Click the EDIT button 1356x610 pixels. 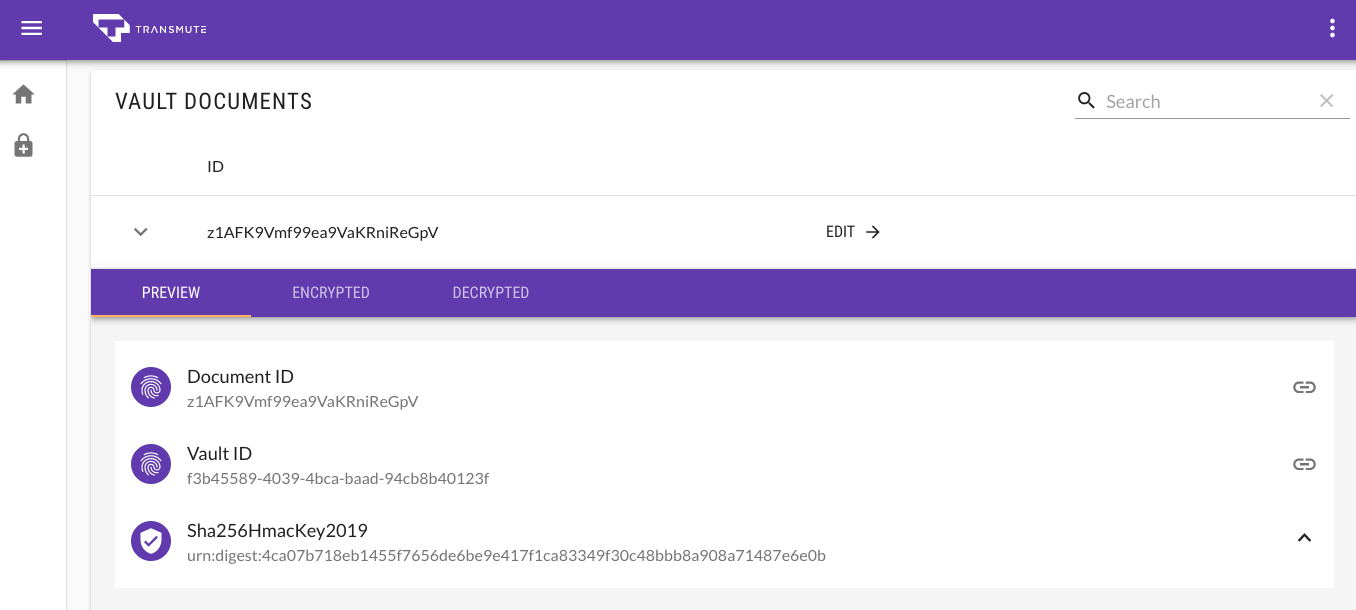click(x=853, y=232)
